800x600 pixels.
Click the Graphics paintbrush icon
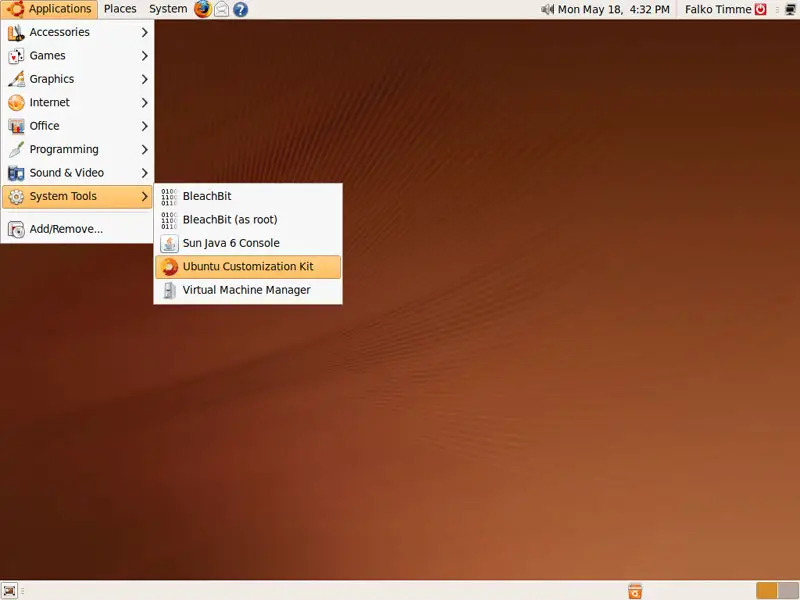(16, 79)
